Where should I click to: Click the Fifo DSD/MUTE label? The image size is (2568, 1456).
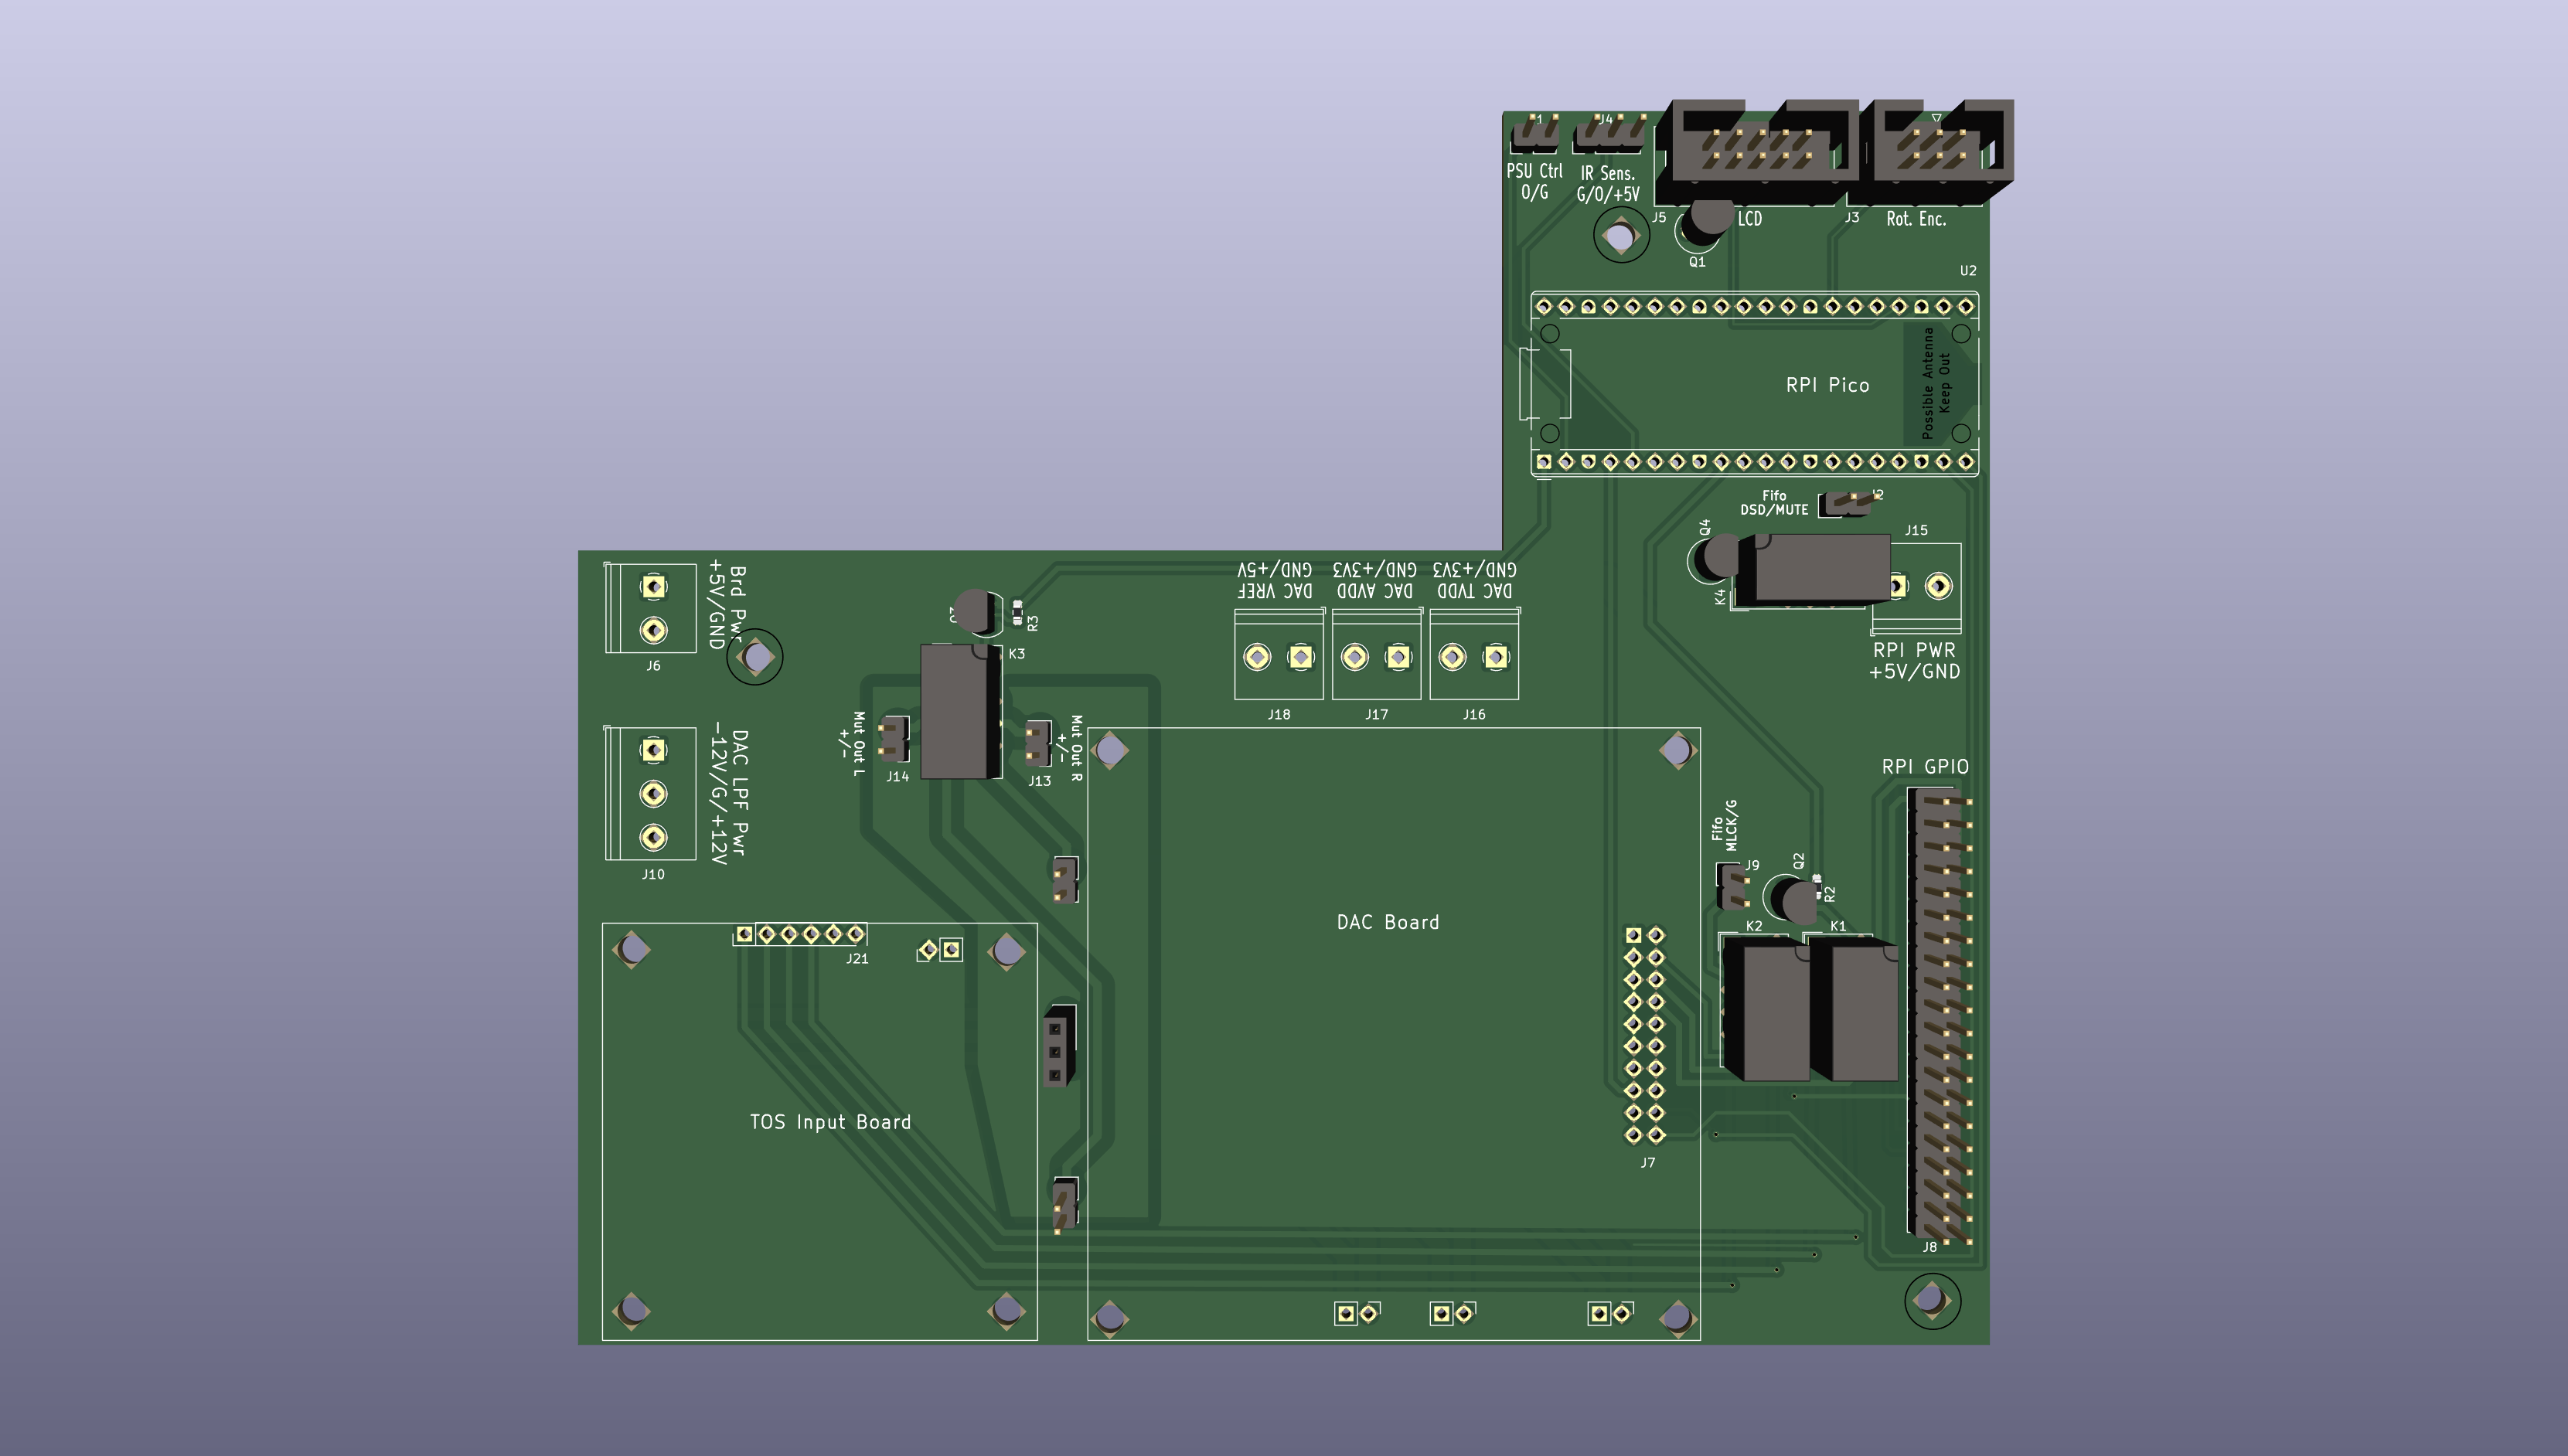coord(1774,503)
